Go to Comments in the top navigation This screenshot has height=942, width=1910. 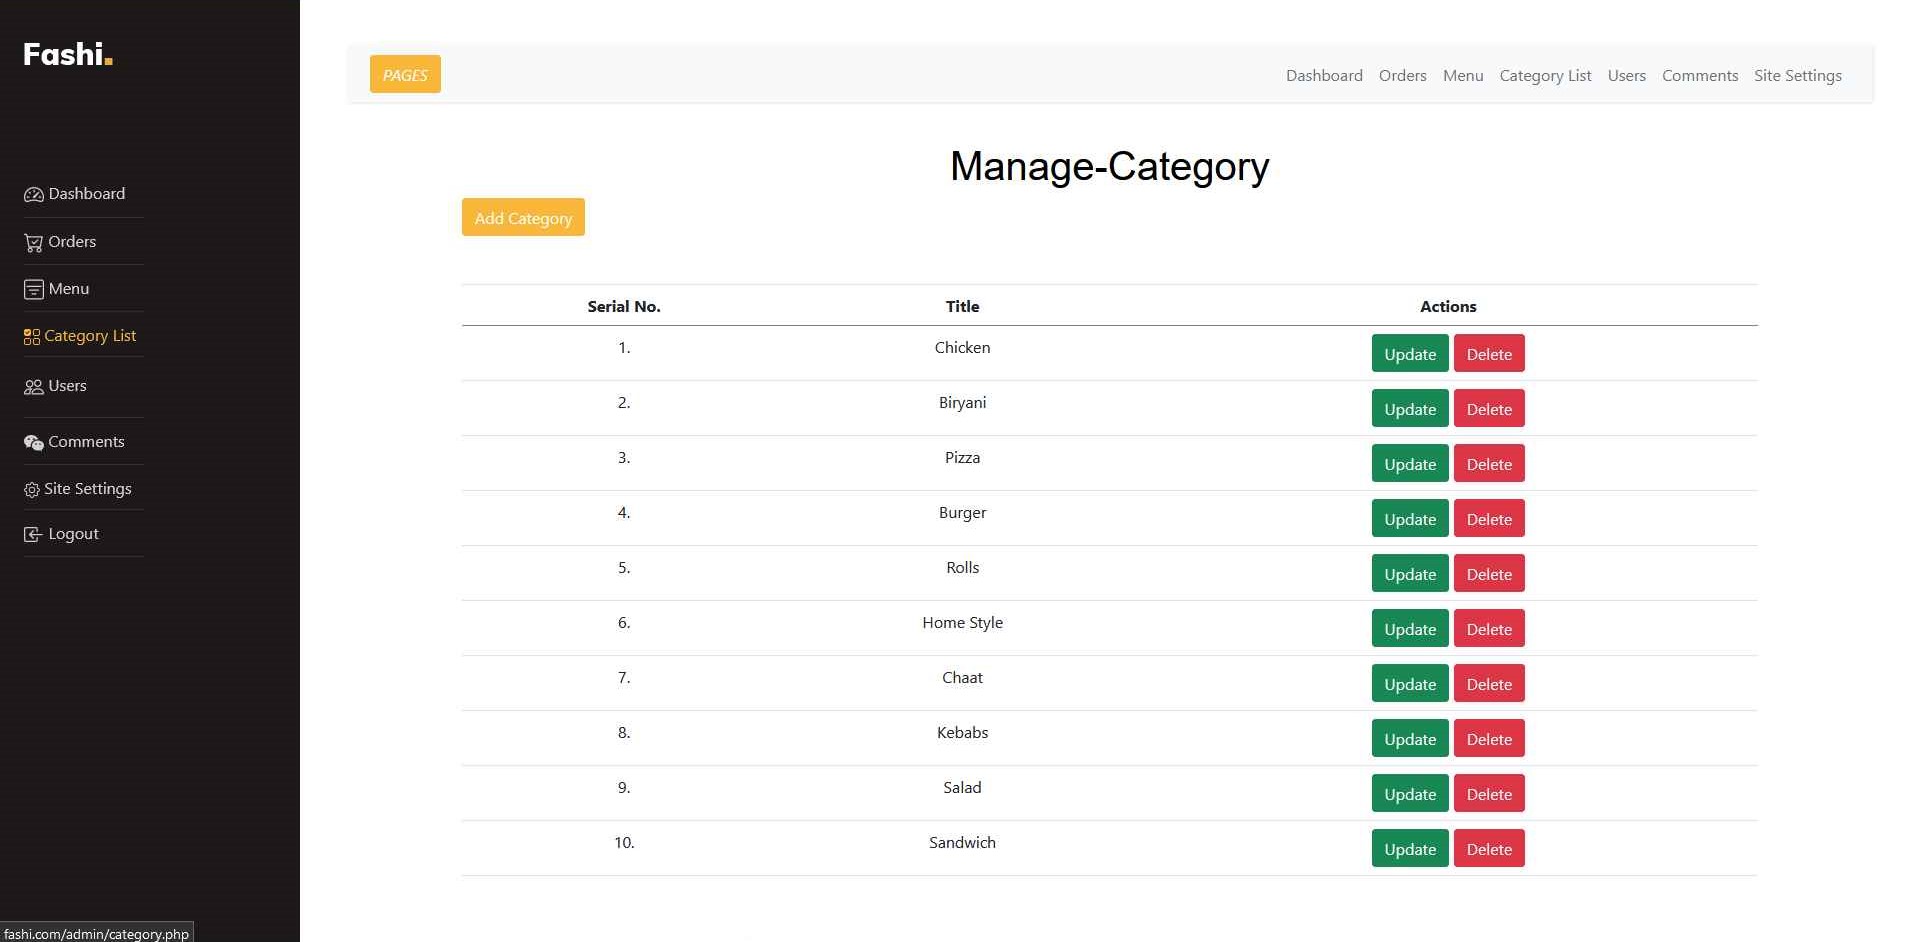tap(1699, 76)
